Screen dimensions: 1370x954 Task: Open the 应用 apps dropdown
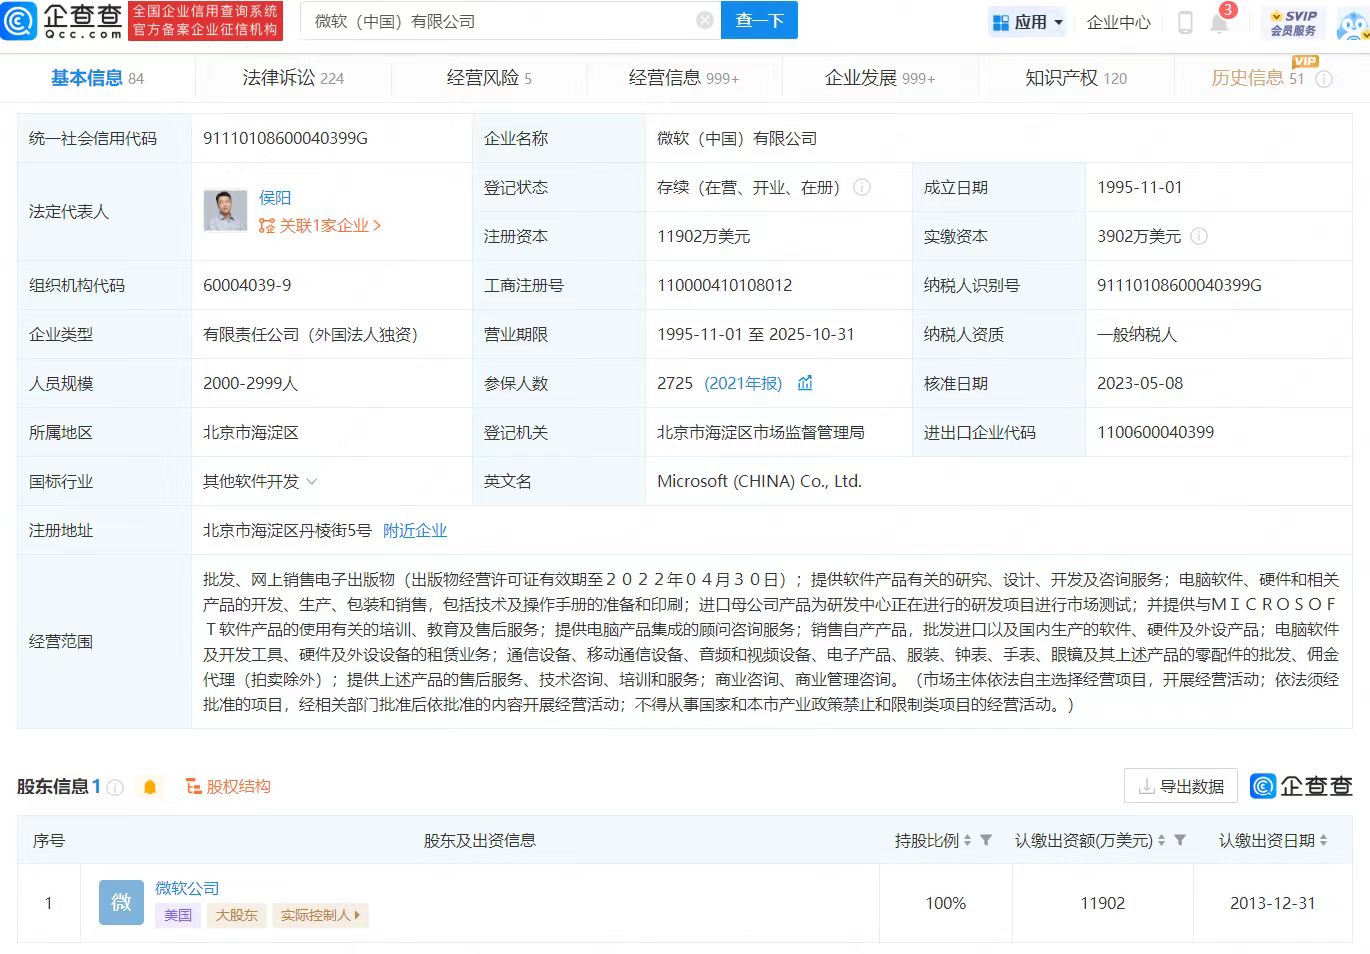tap(1027, 22)
